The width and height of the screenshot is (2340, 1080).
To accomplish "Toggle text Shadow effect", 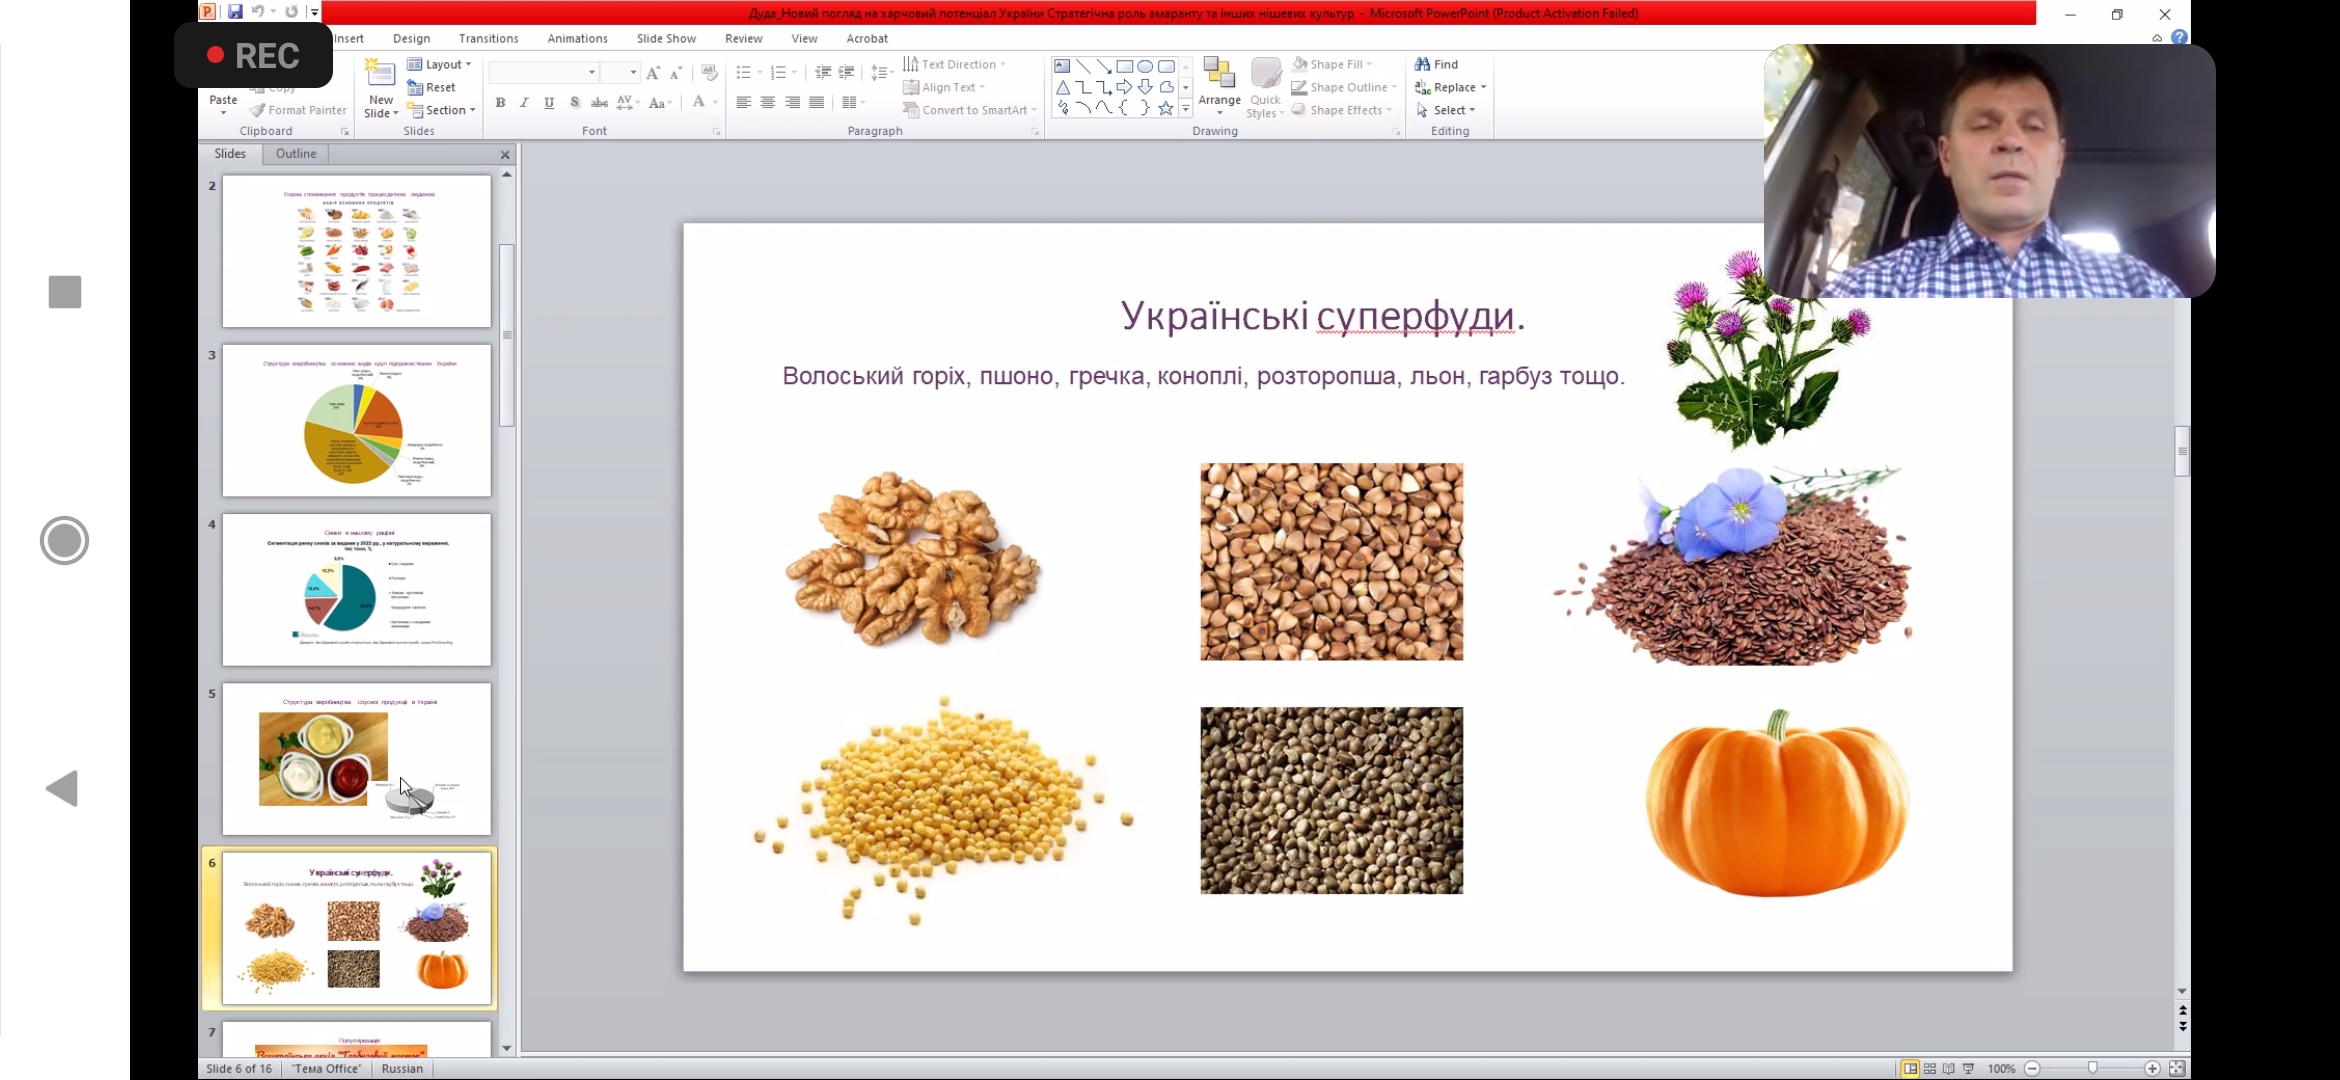I will coord(574,103).
